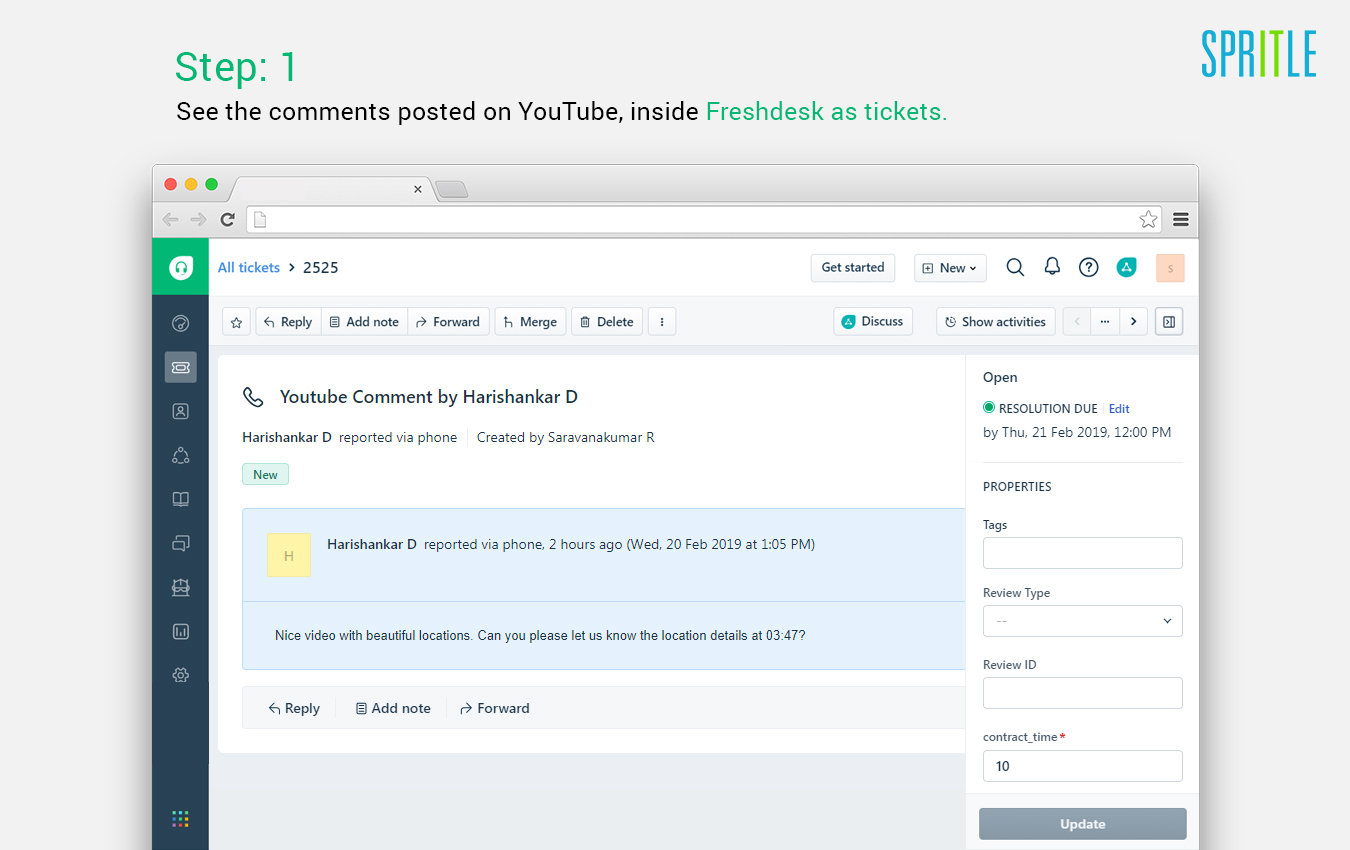Click the browser back arrow
This screenshot has width=1350, height=850.
[171, 219]
